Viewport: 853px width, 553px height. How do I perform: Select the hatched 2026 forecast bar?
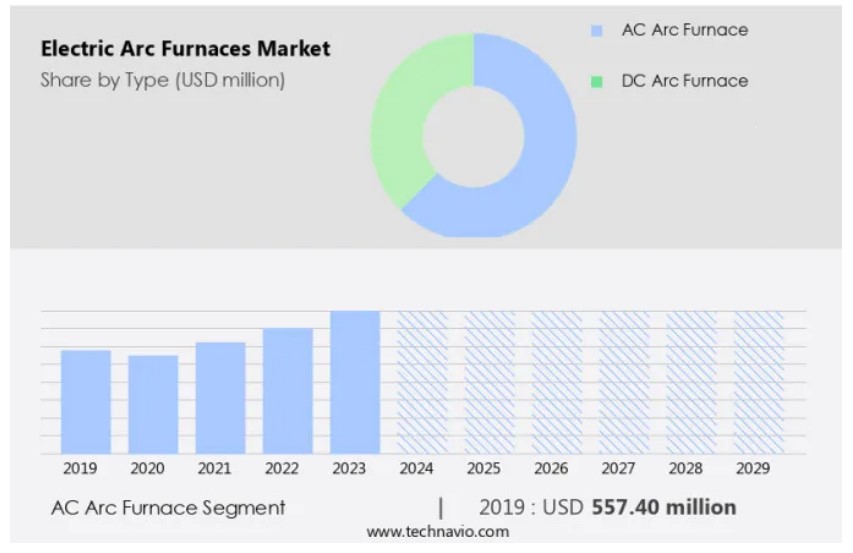click(x=557, y=382)
